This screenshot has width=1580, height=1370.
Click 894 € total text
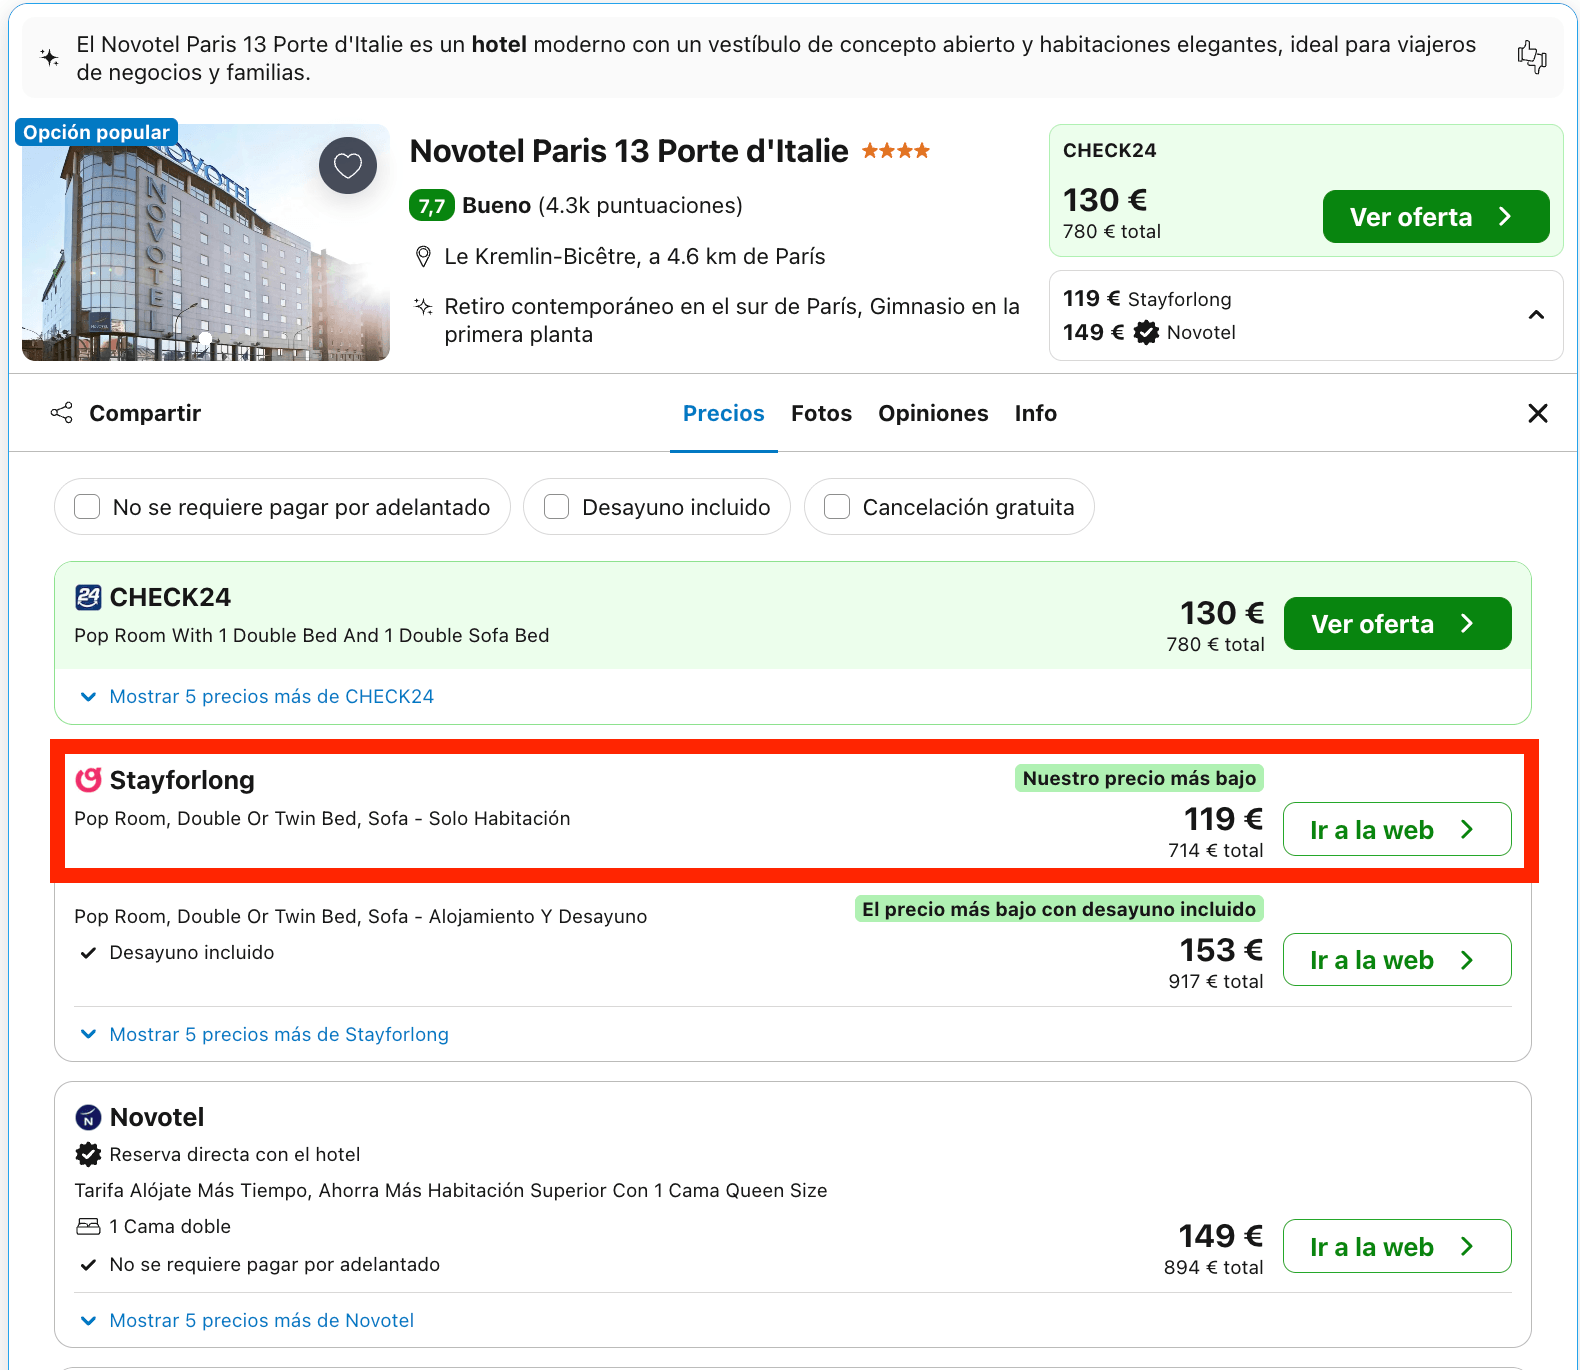point(1213,1268)
